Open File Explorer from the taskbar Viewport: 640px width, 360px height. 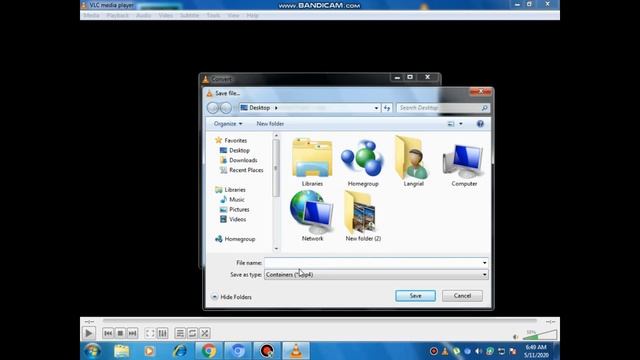pyautogui.click(x=121, y=351)
